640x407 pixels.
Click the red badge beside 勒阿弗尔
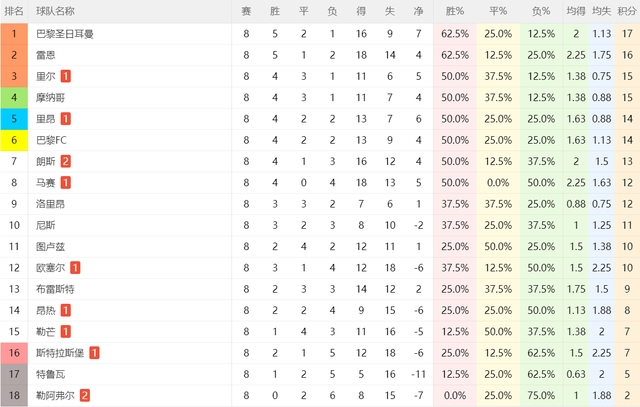click(84, 395)
